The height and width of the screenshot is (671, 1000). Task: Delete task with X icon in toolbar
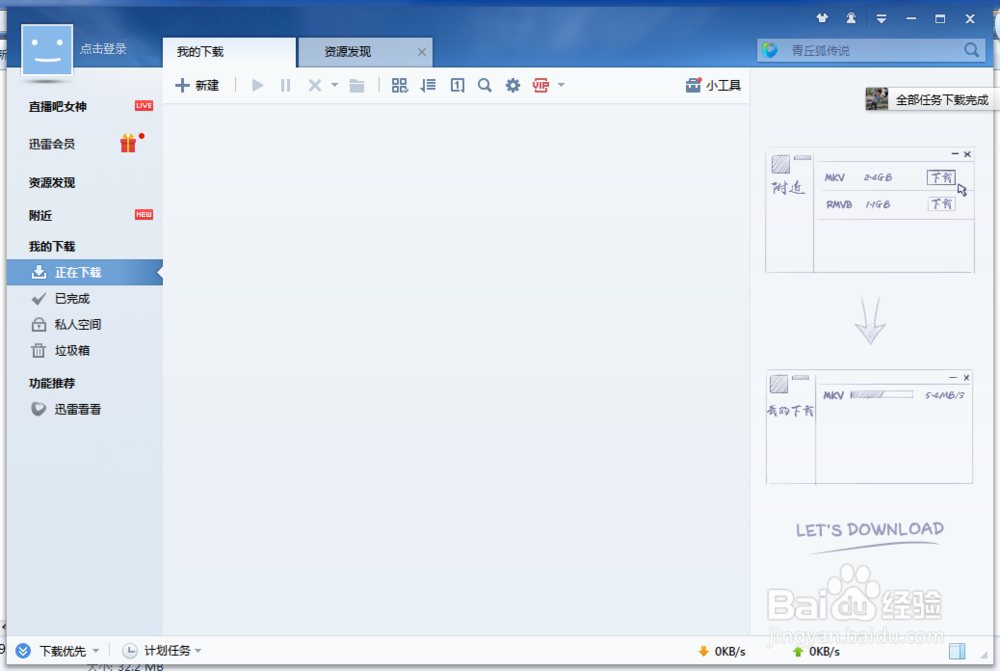point(314,85)
